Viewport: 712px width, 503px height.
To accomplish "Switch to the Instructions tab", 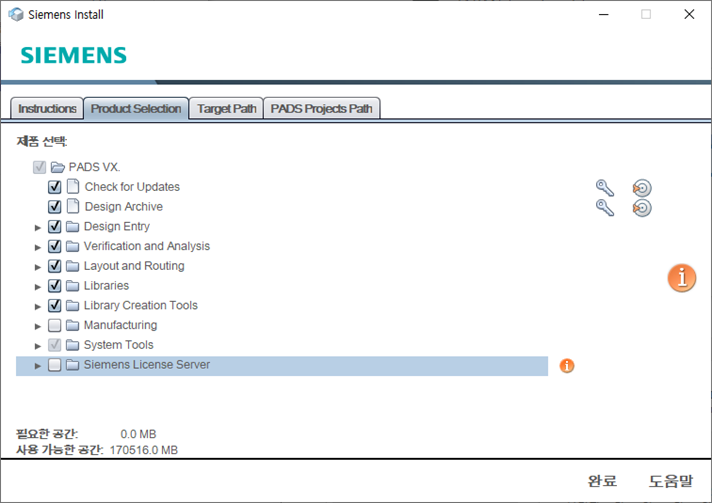I will (x=47, y=108).
